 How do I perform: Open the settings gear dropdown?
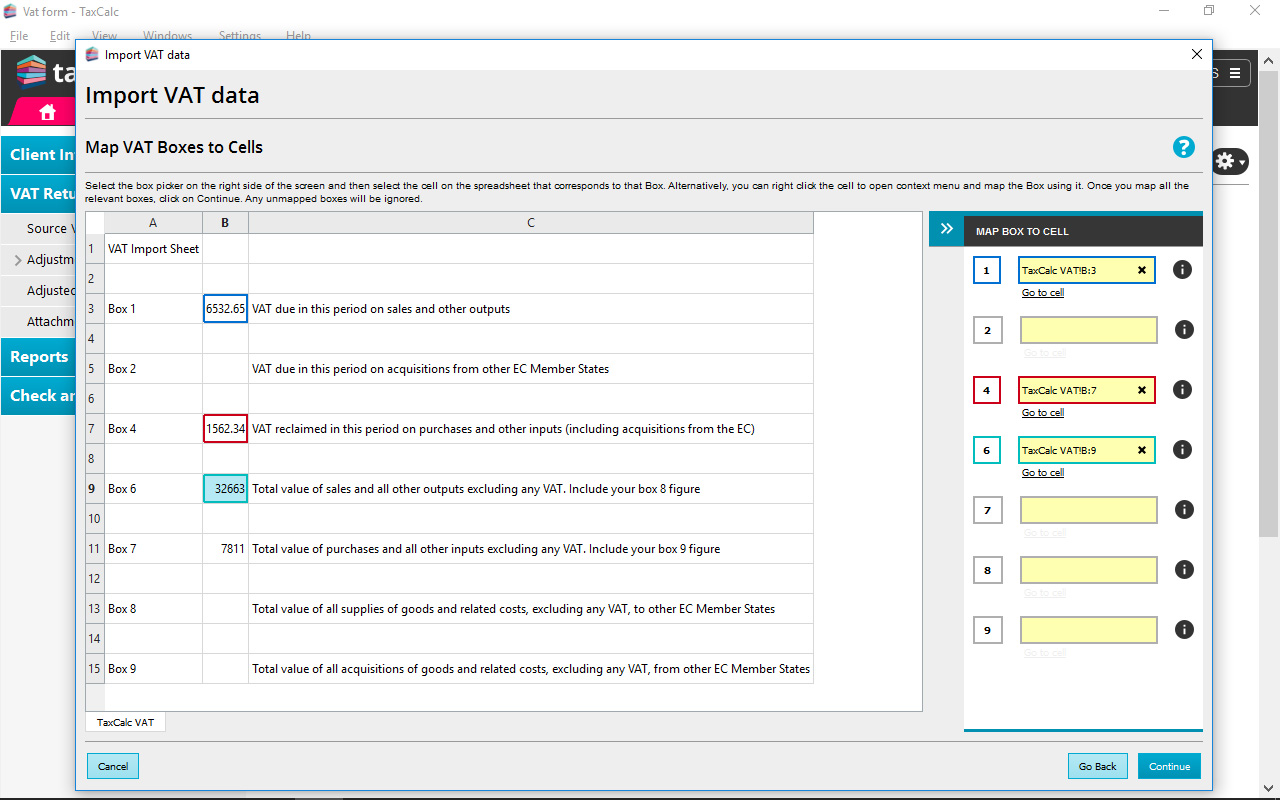click(x=1230, y=162)
